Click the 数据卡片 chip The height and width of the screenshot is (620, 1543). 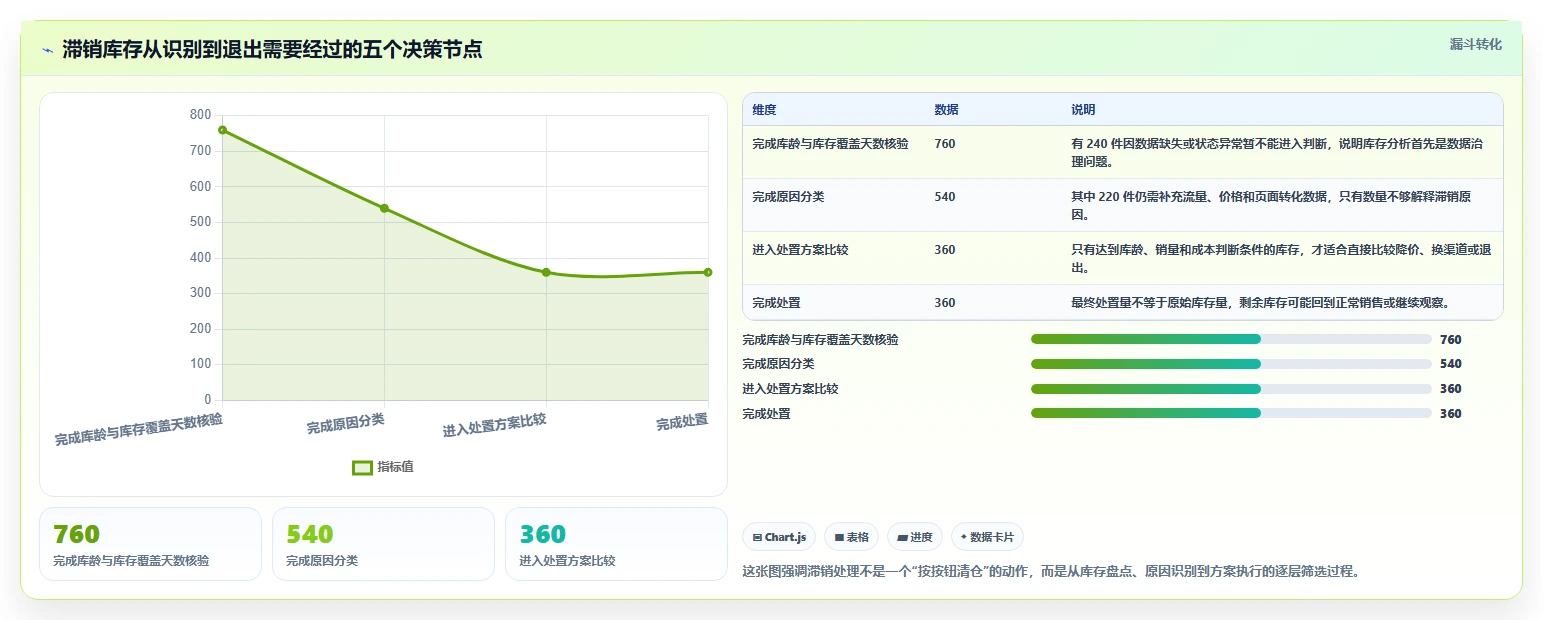pos(987,537)
